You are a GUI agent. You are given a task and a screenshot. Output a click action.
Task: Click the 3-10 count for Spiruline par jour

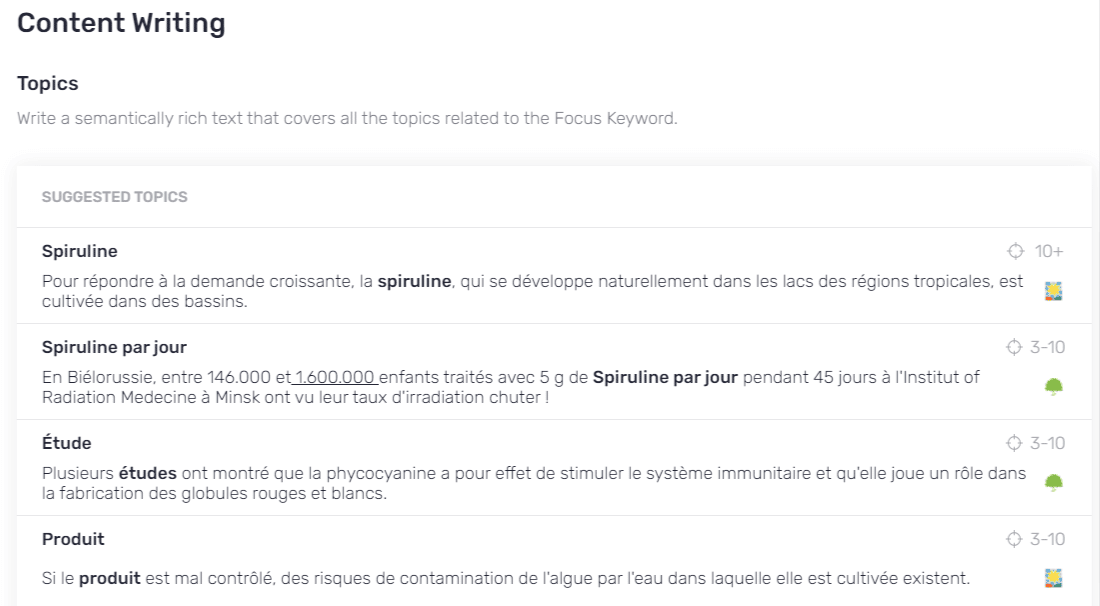(1047, 347)
